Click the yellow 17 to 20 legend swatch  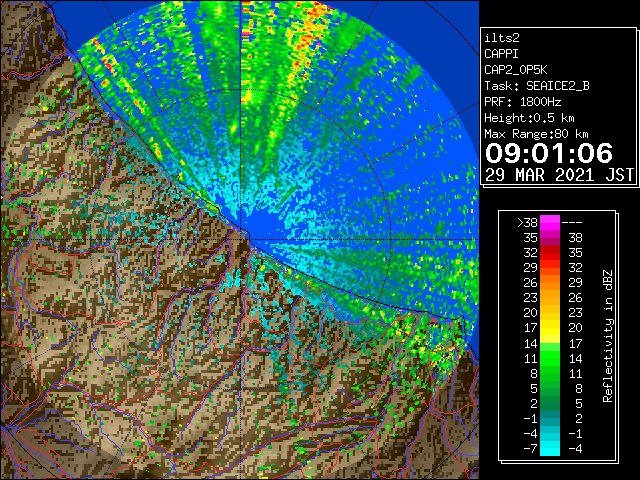tap(550, 328)
